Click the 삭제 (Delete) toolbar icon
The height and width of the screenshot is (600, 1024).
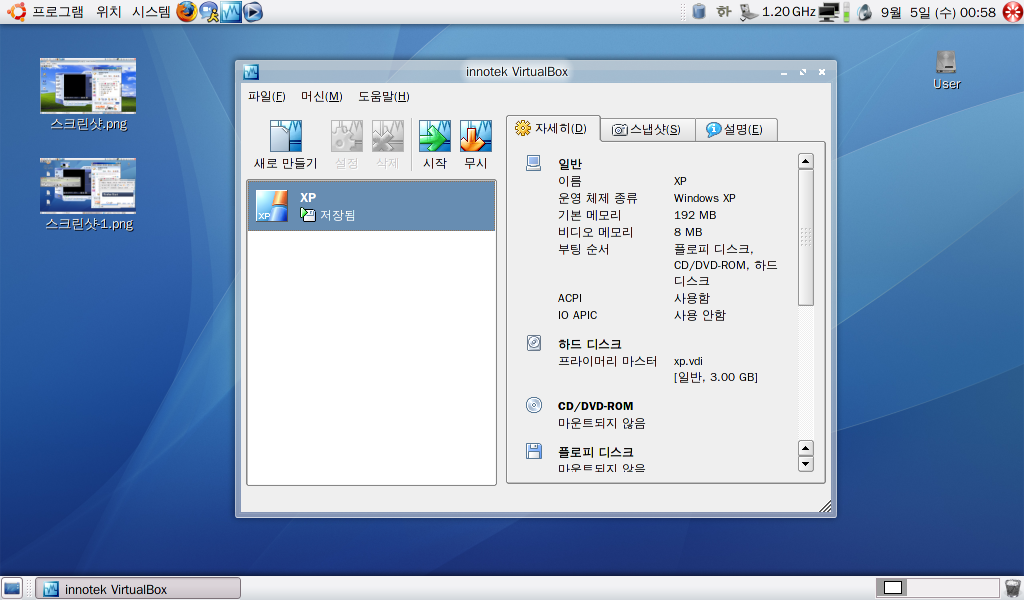[x=387, y=136]
